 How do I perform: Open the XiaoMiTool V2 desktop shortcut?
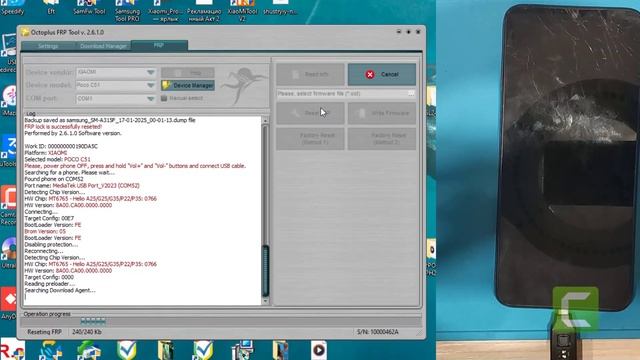click(242, 11)
